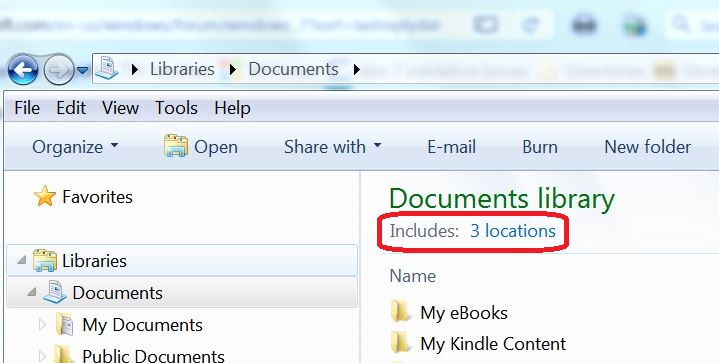Click the Open folder icon in toolbar
Image resolution: width=719 pixels, height=363 pixels.
tap(176, 146)
